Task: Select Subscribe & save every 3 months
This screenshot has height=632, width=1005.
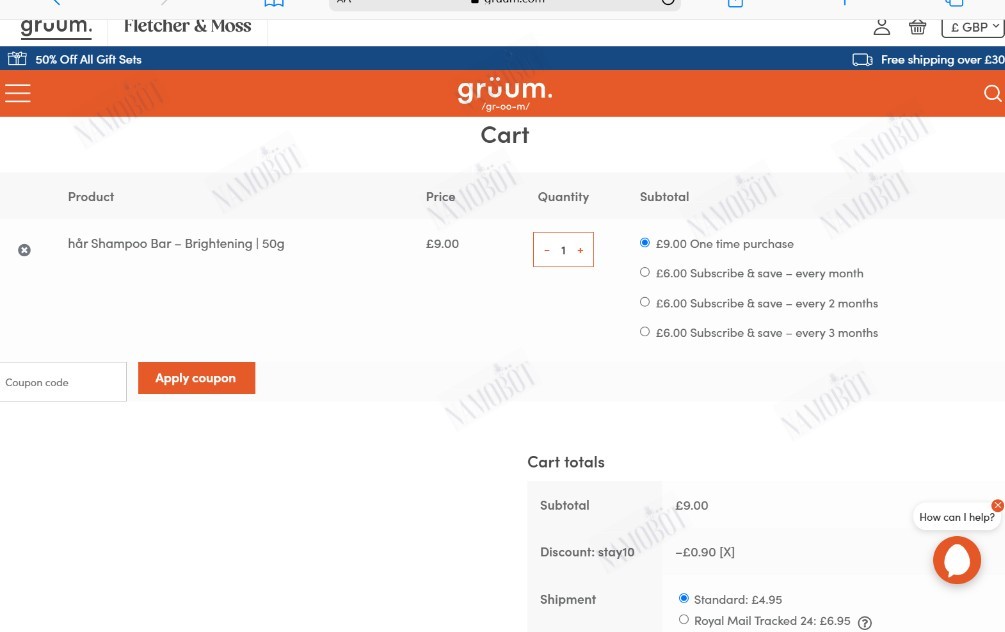Action: 645,331
